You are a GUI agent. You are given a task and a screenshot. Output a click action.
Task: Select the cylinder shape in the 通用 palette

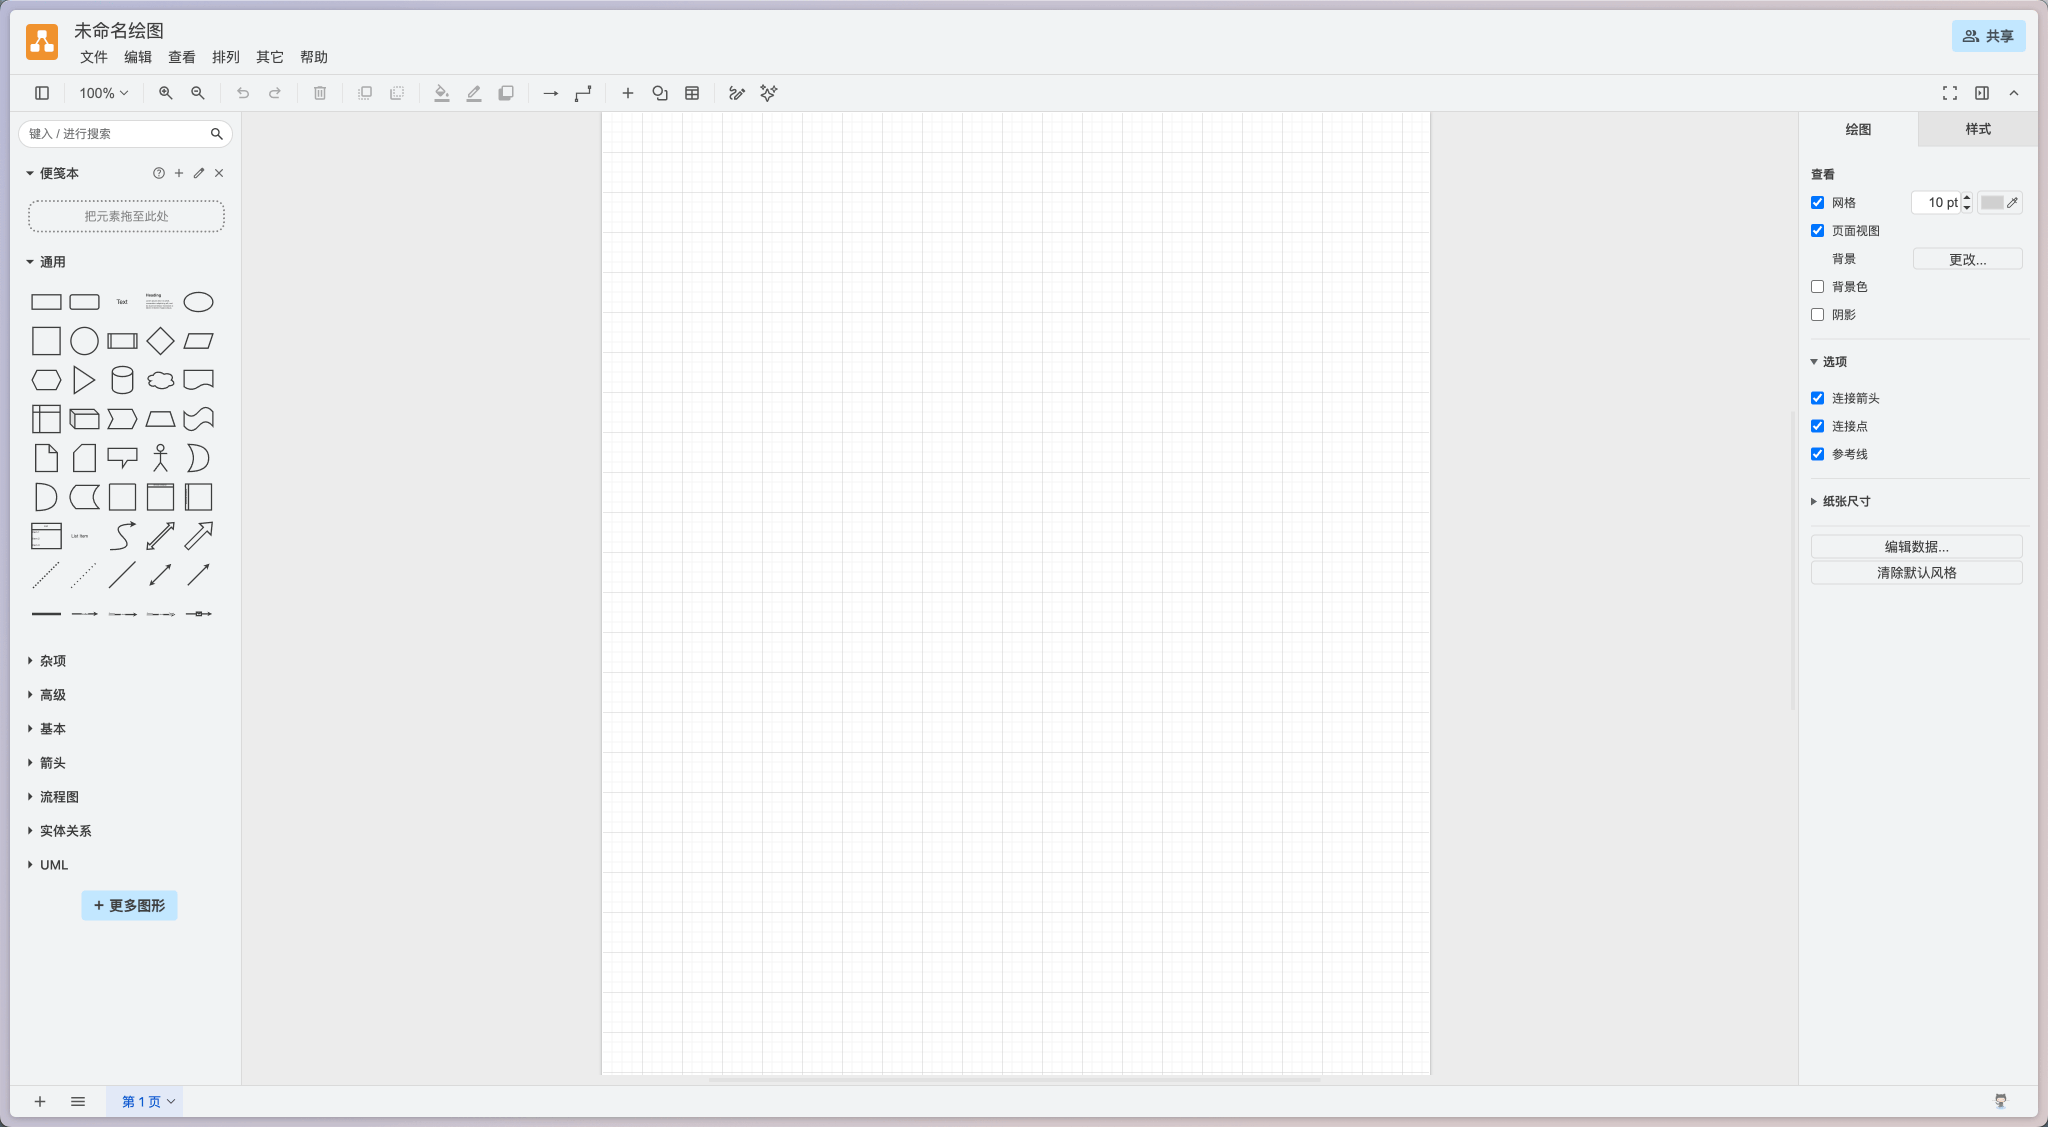pos(122,380)
